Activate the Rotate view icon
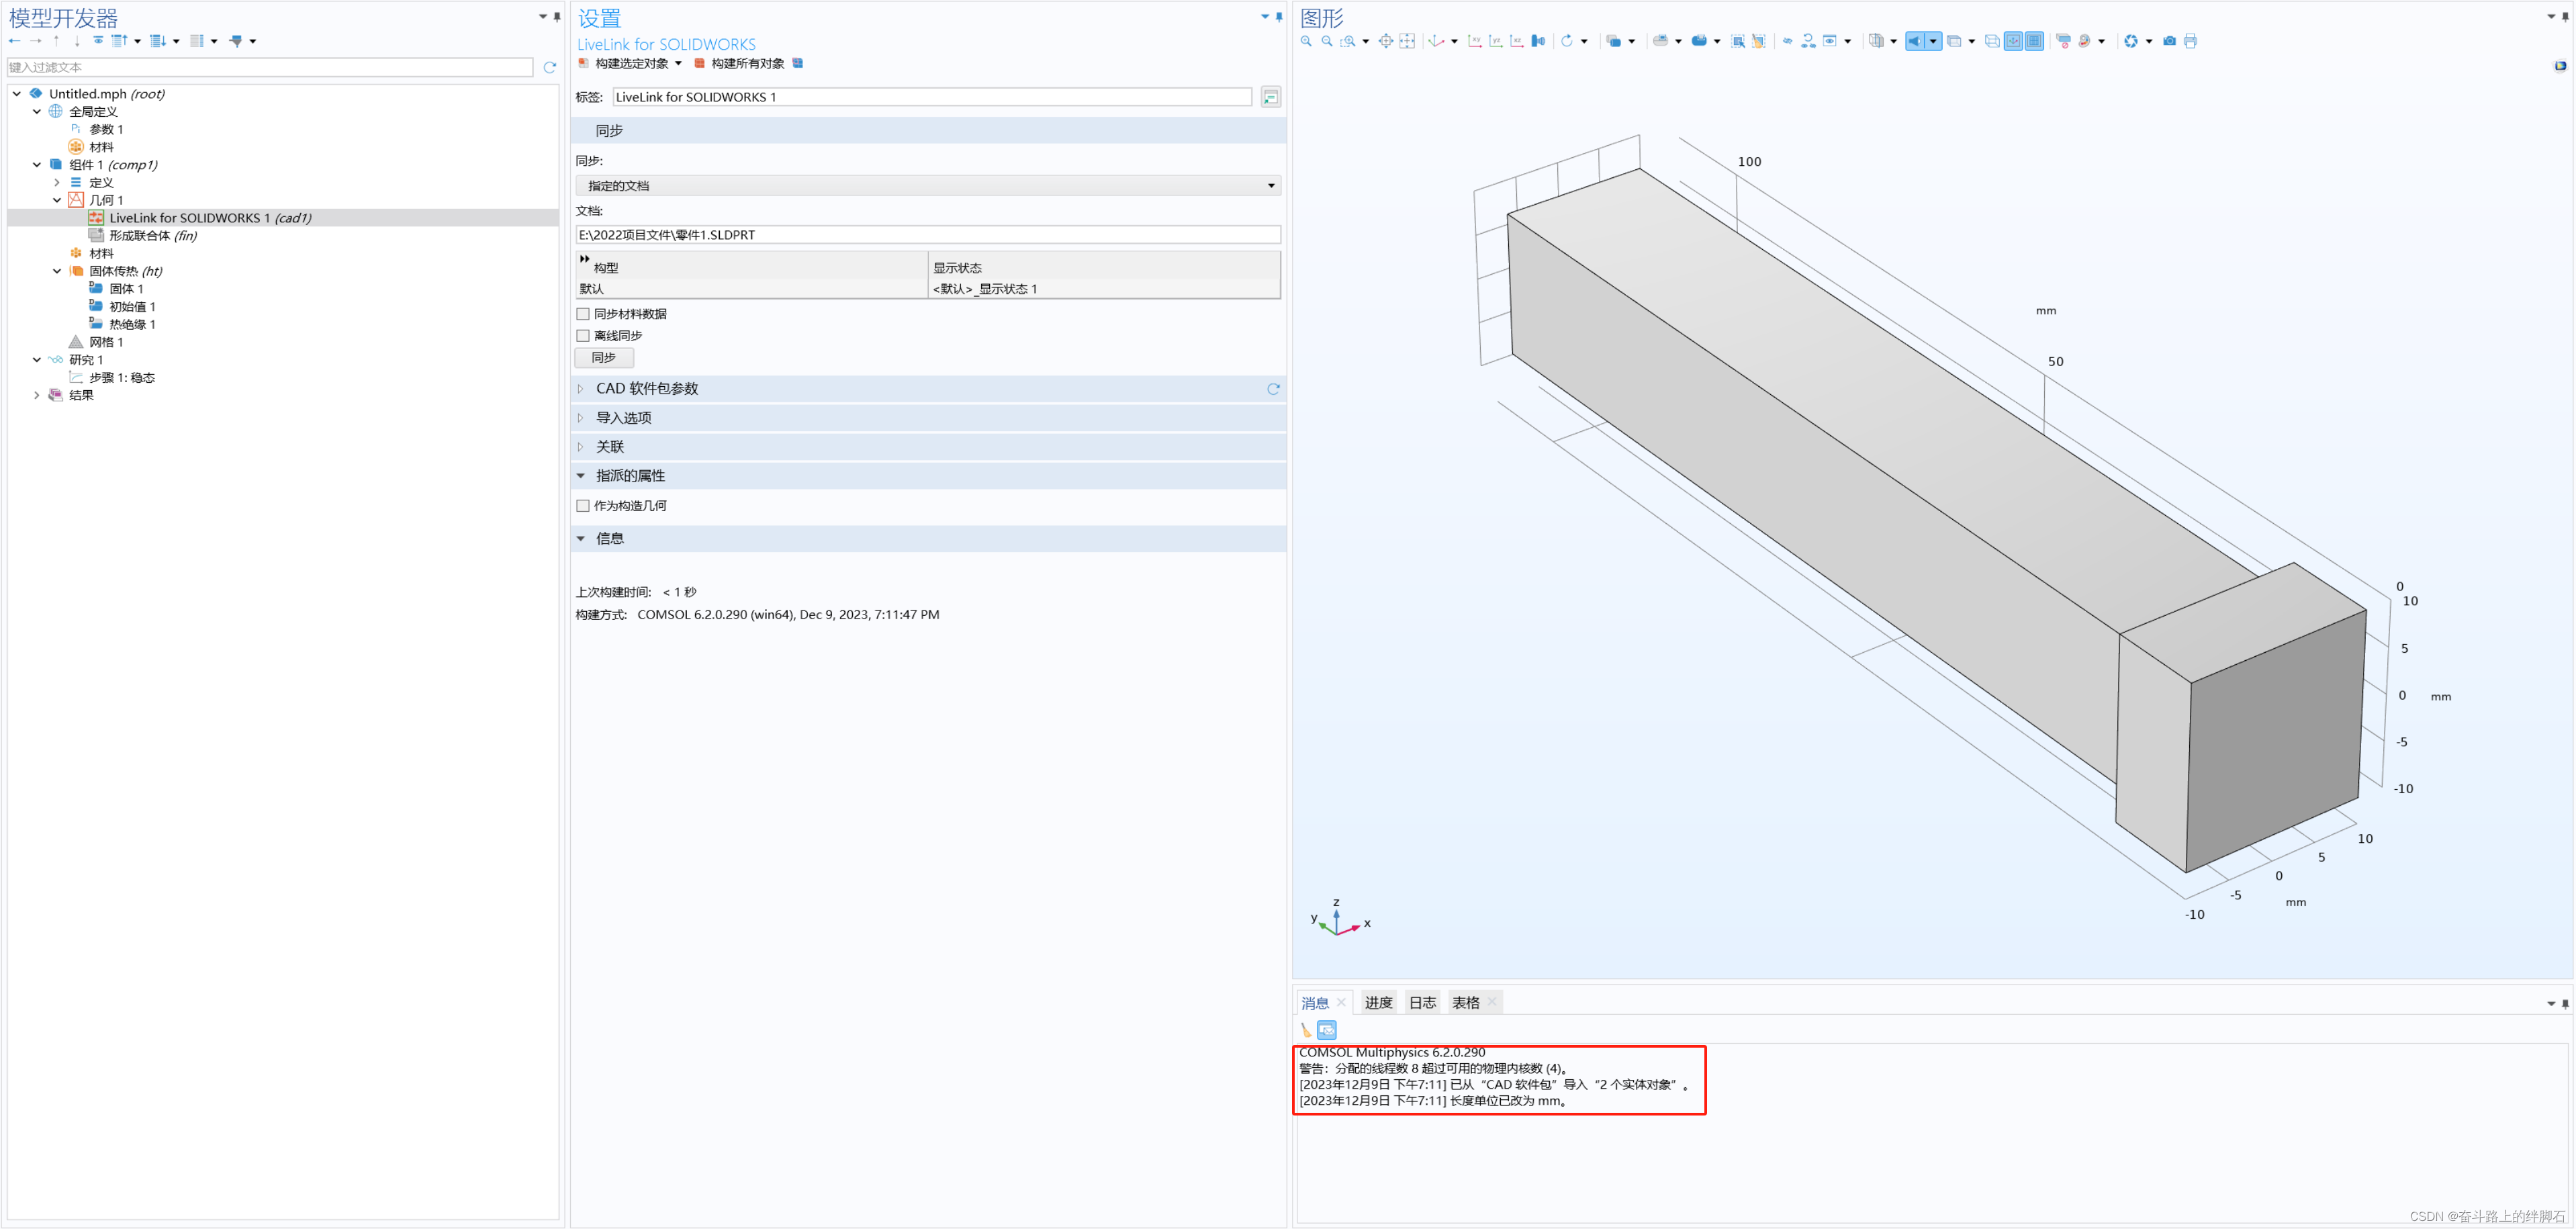This screenshot has height=1229, width=2576. [1567, 41]
